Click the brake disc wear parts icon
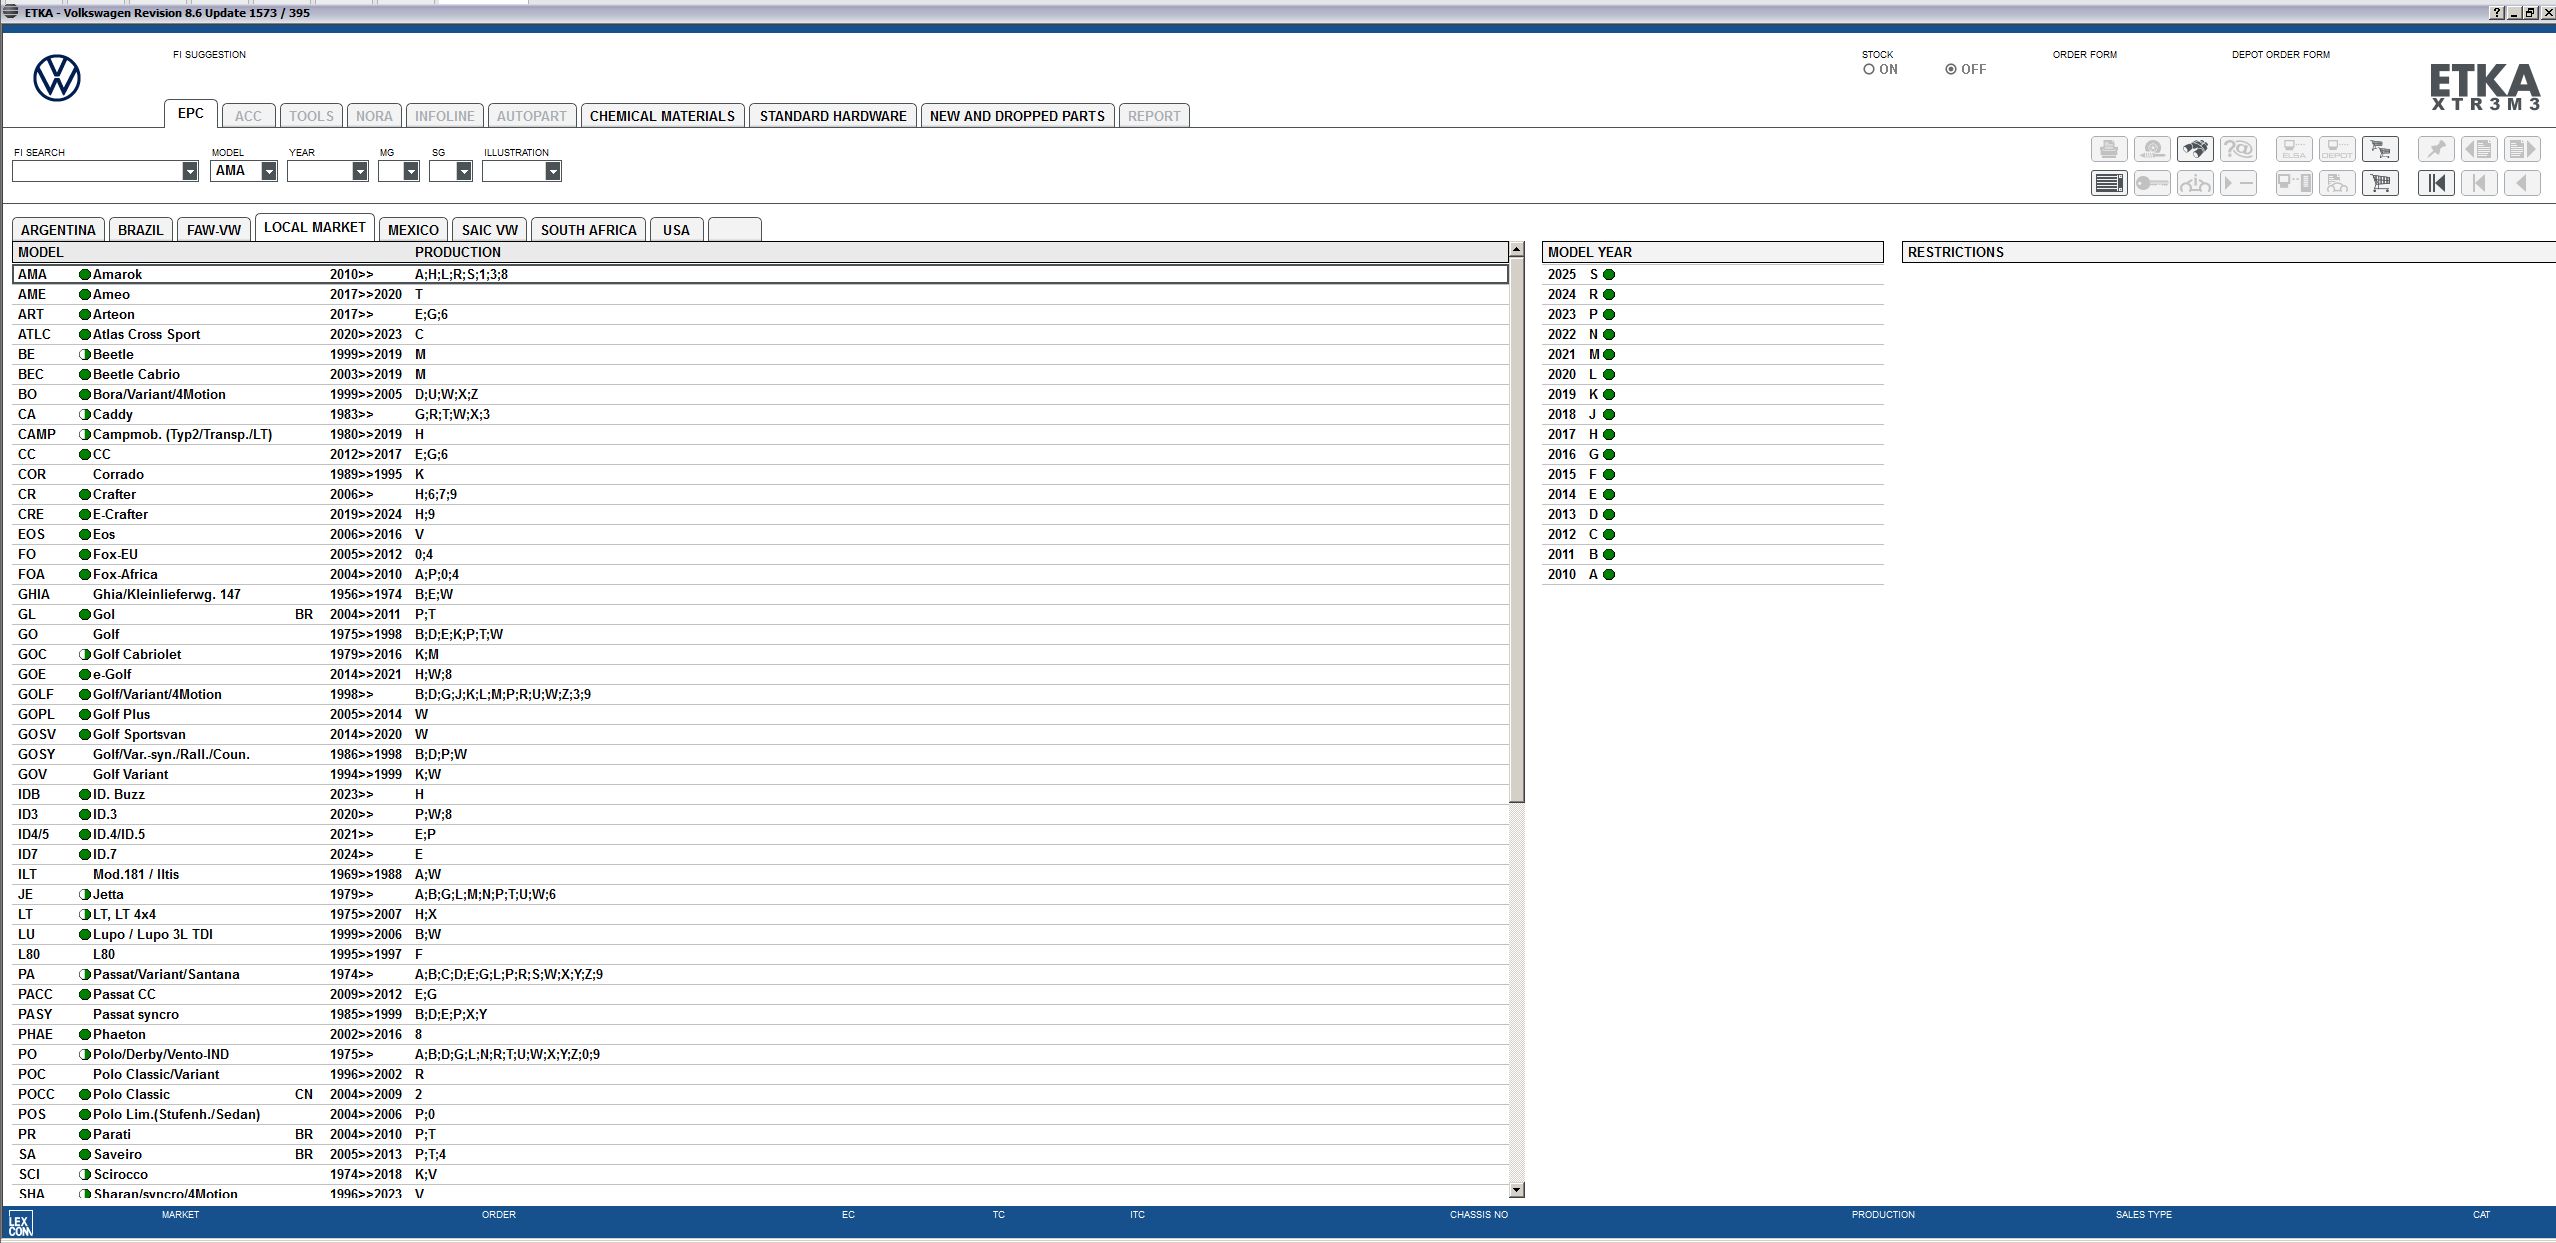This screenshot has width=2556, height=1243. [2152, 149]
